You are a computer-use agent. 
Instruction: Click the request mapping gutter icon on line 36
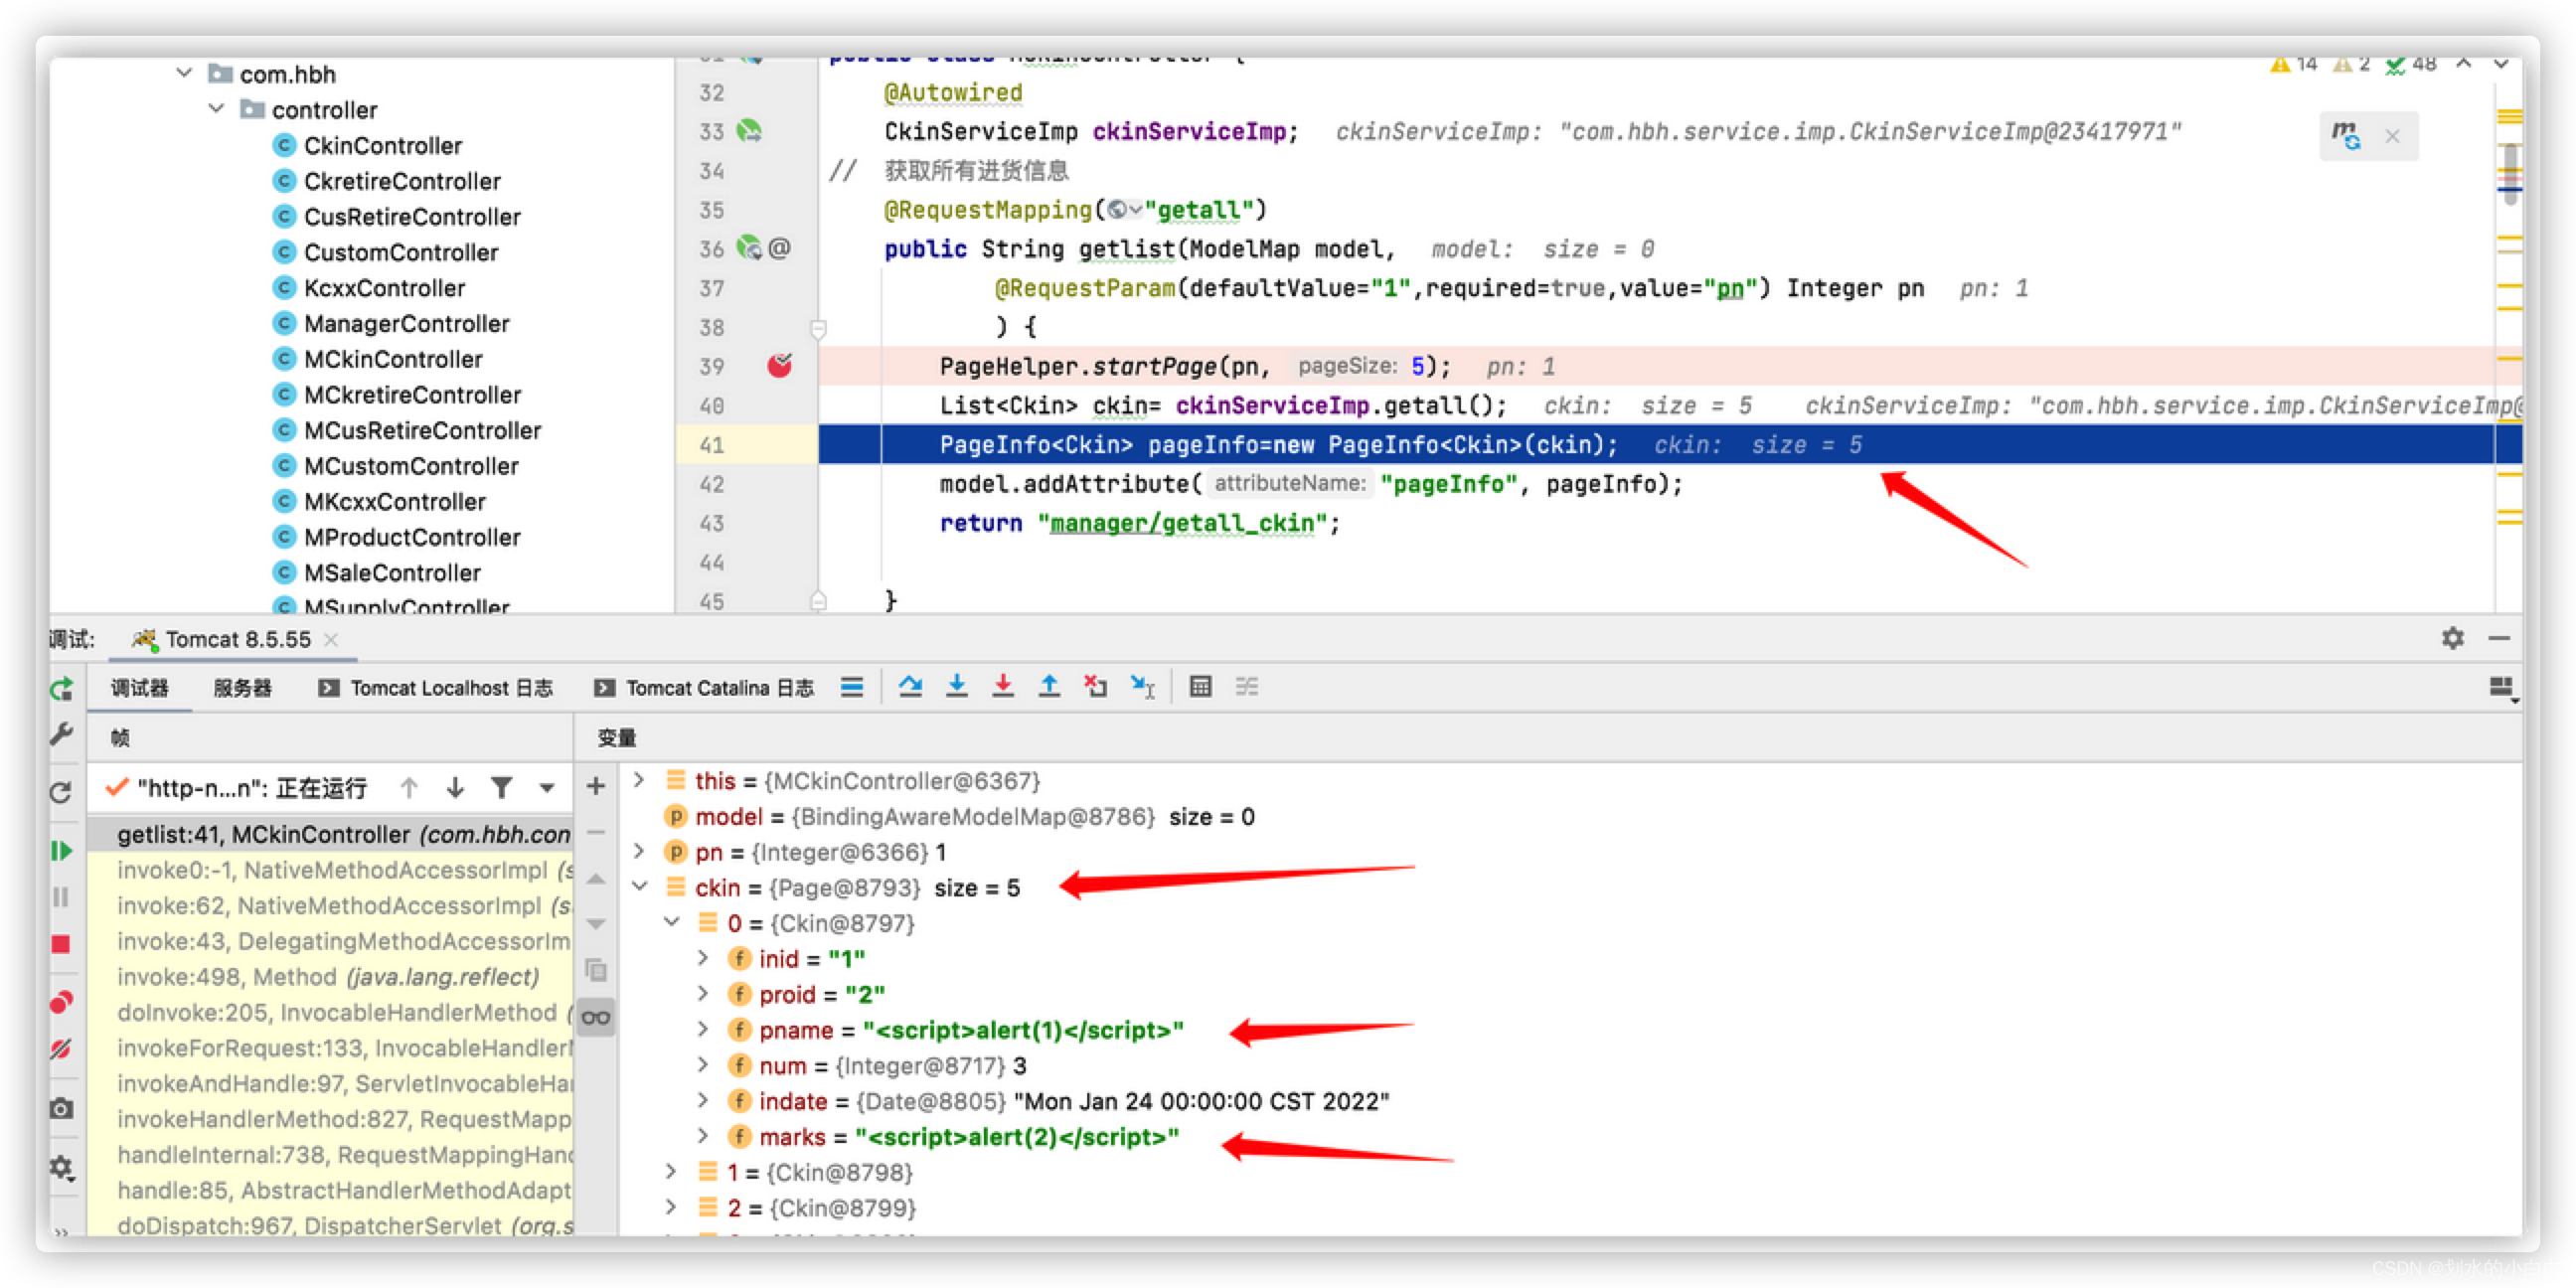(749, 248)
